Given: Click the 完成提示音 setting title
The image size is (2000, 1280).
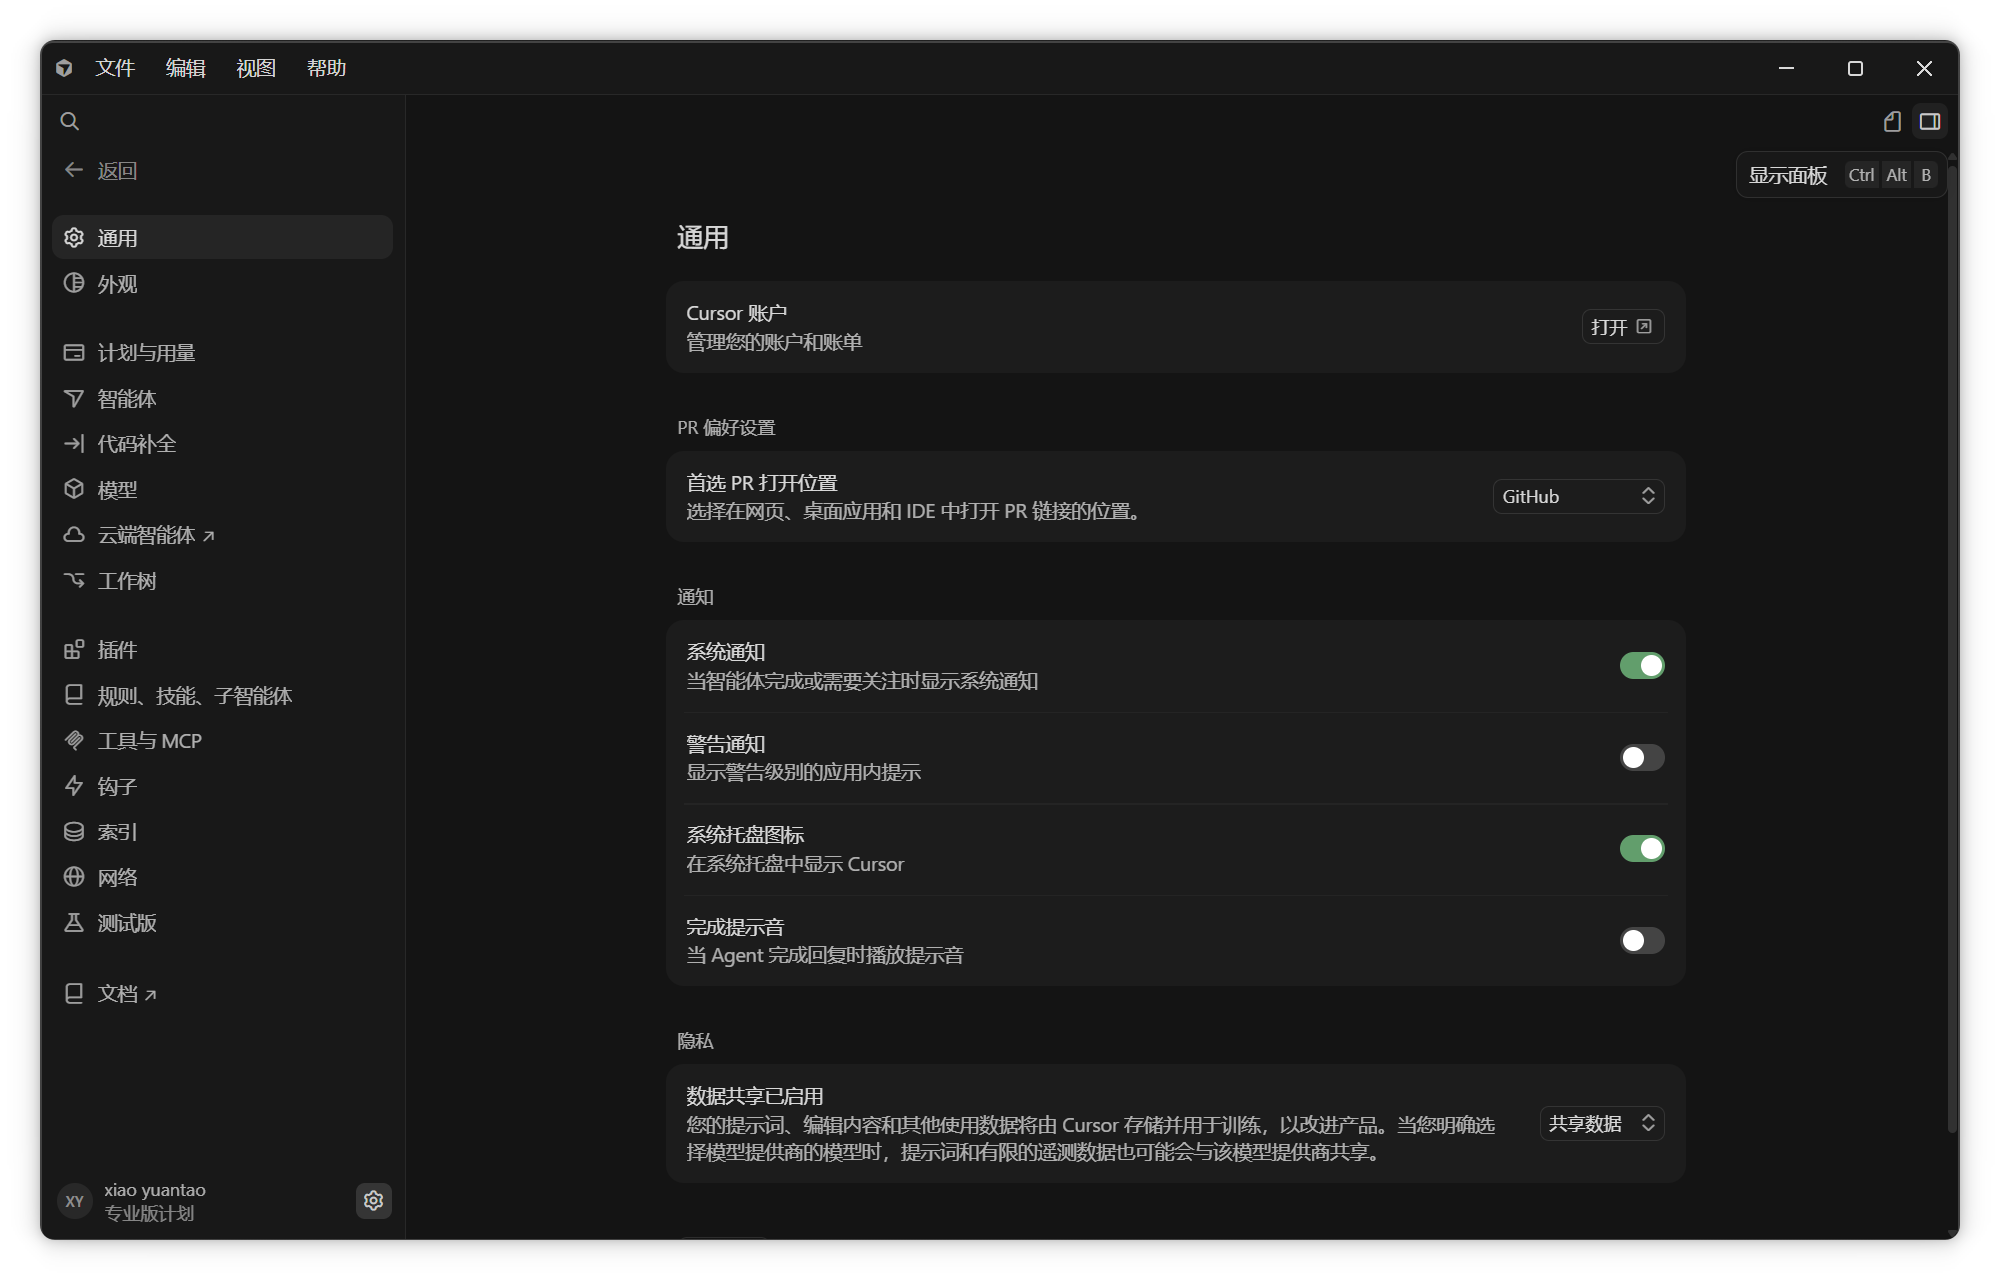Looking at the screenshot, I should tap(735, 927).
